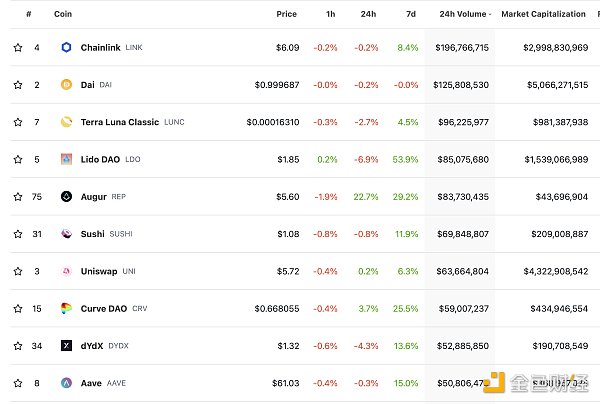Viewport: 600px width, 404px height.
Task: Favorite Chainlink with its star
Action: click(18, 47)
